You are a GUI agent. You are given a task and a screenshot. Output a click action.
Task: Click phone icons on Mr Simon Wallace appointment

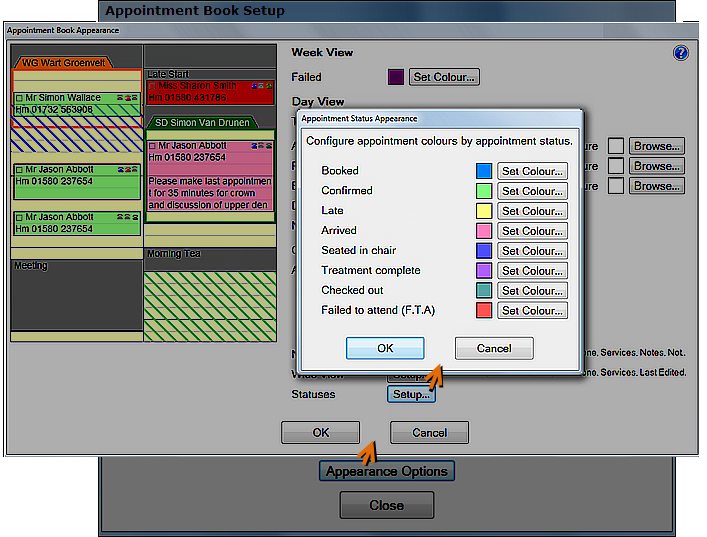tap(127, 98)
